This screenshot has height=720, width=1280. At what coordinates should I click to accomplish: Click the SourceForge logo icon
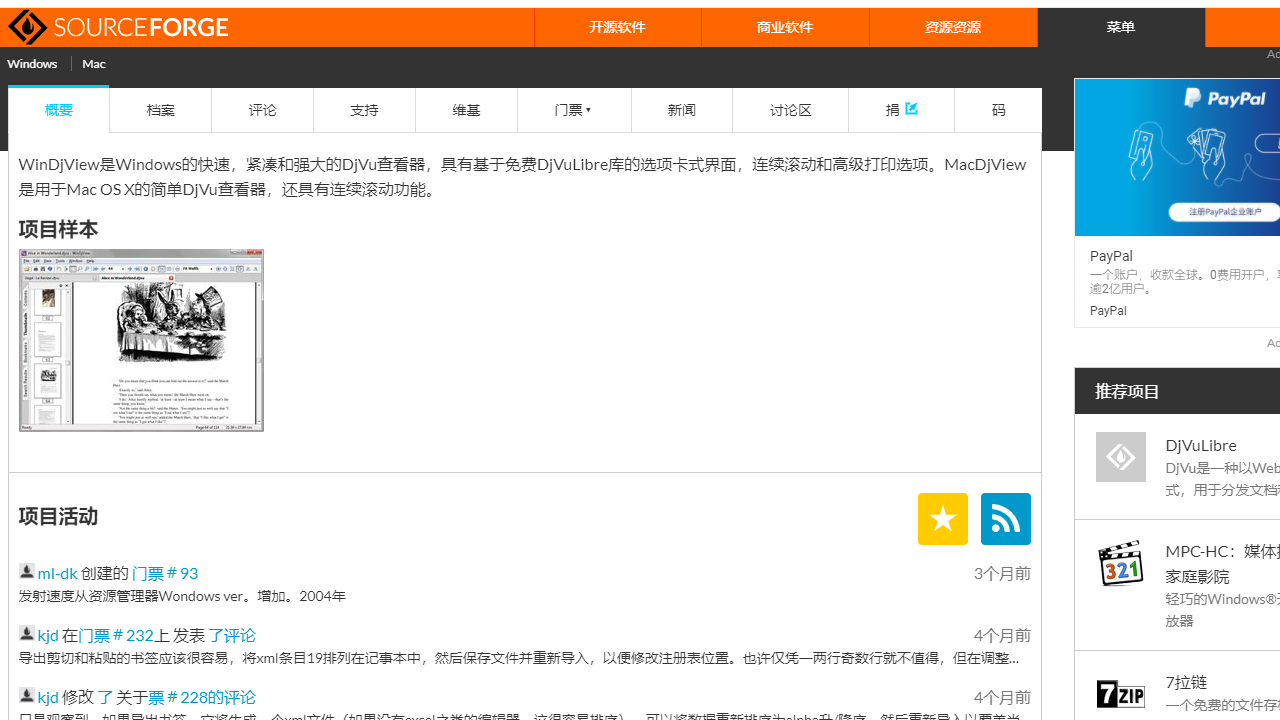[x=27, y=27]
